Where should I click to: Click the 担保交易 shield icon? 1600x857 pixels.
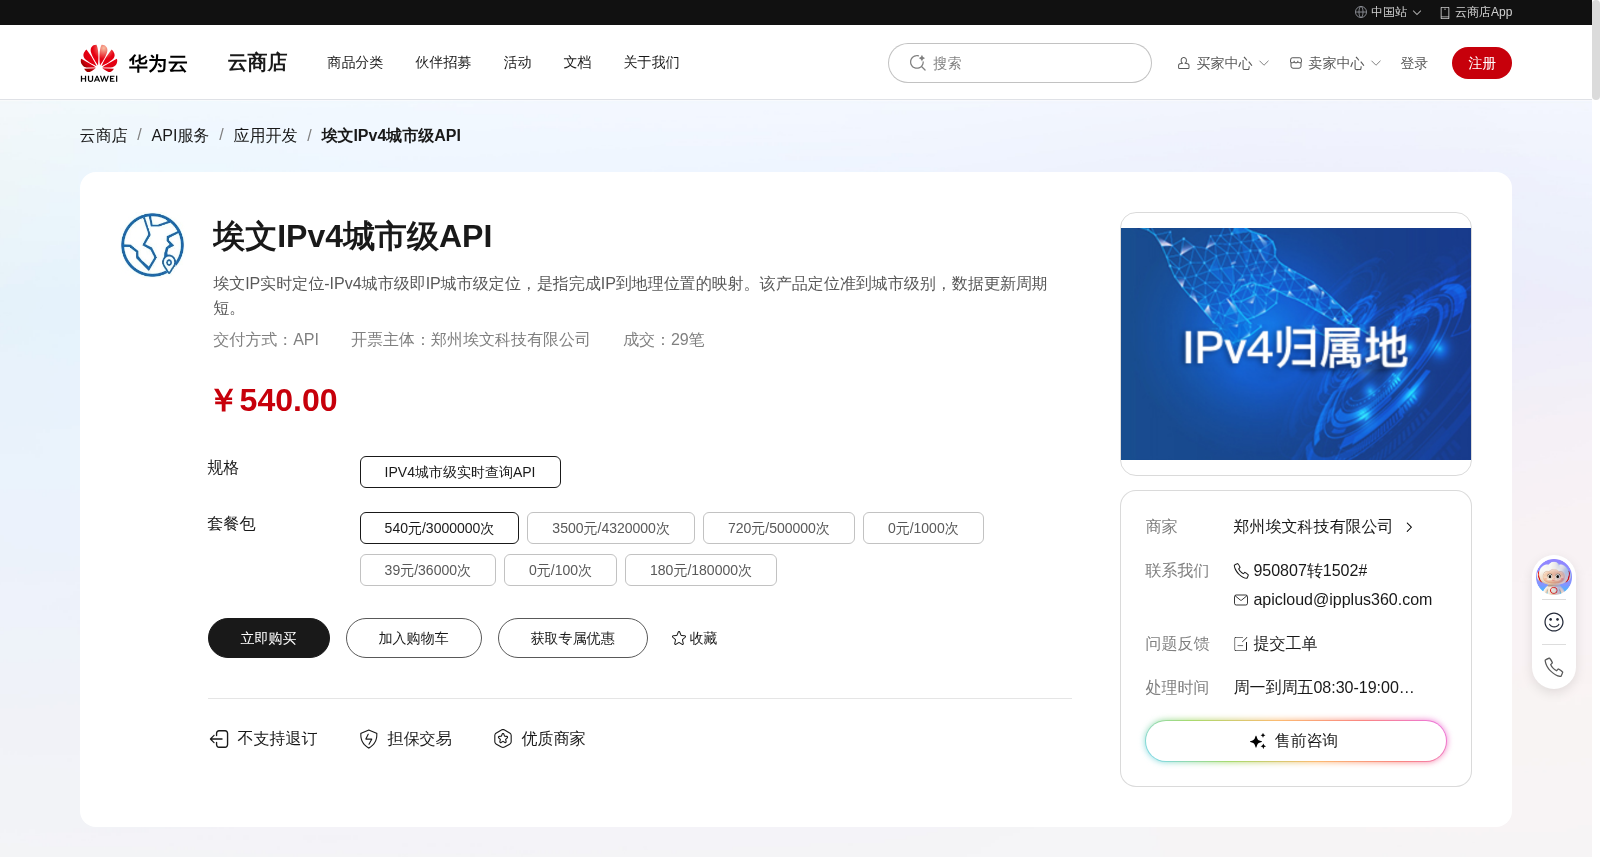click(x=368, y=738)
